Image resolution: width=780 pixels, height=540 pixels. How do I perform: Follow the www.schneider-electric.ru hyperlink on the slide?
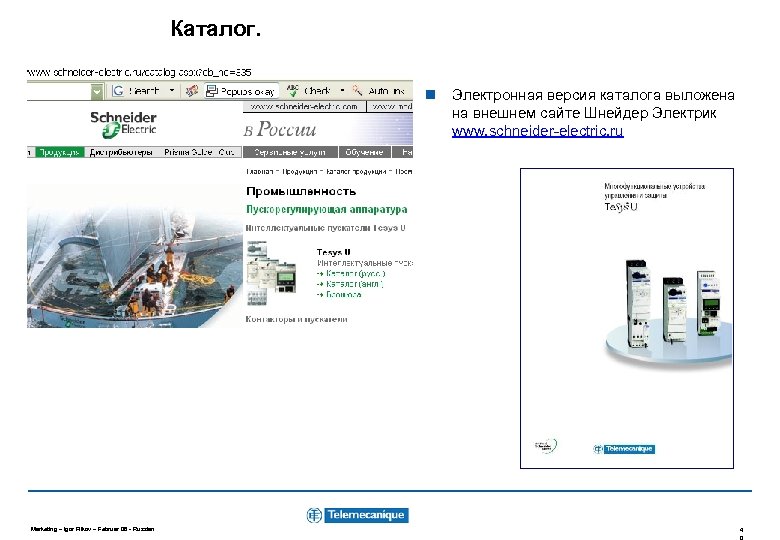(537, 131)
